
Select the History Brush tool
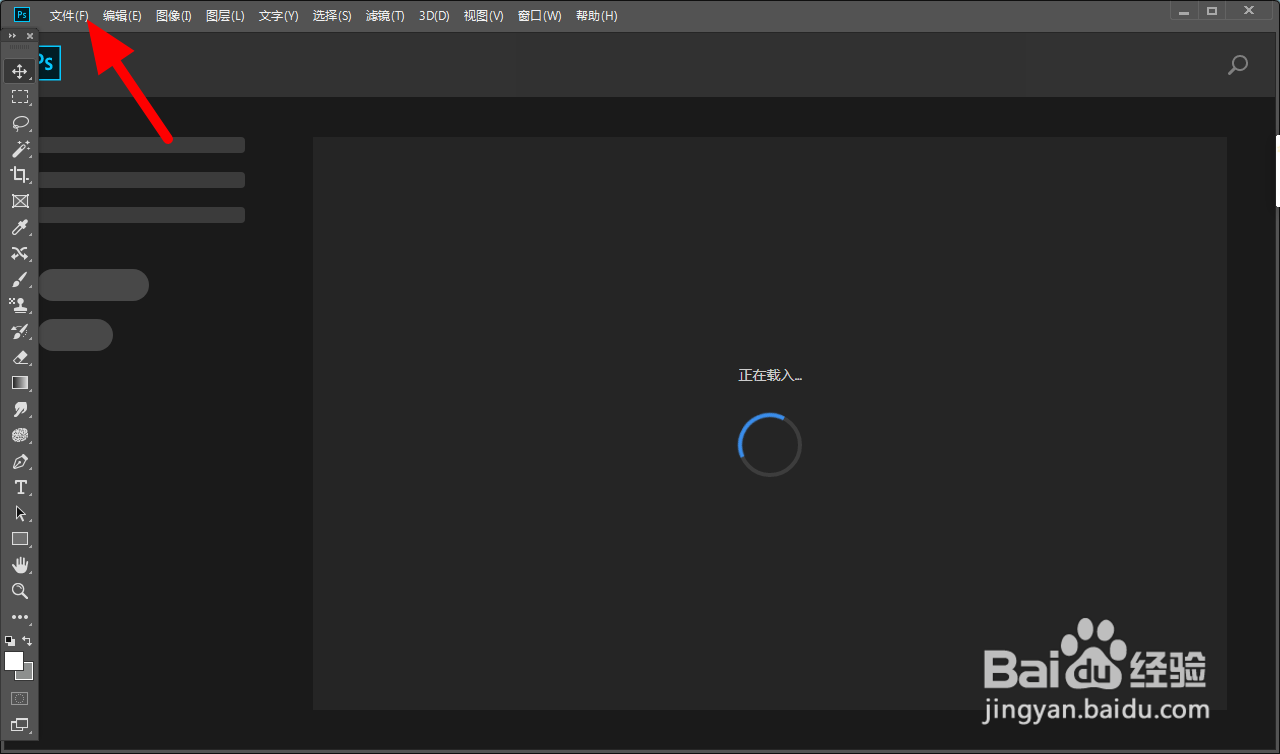tap(19, 331)
